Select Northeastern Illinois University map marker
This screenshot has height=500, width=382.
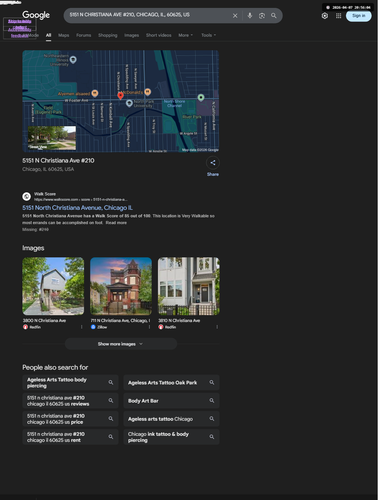(74, 60)
